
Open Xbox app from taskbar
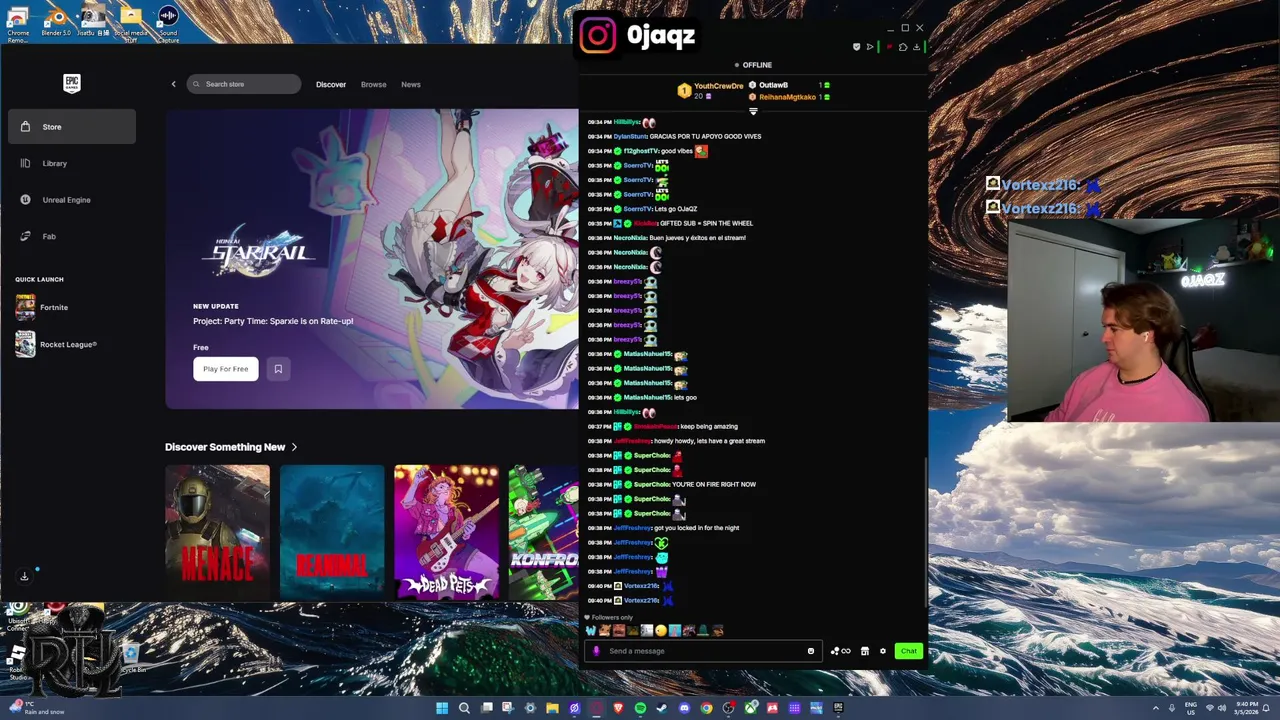(751, 708)
